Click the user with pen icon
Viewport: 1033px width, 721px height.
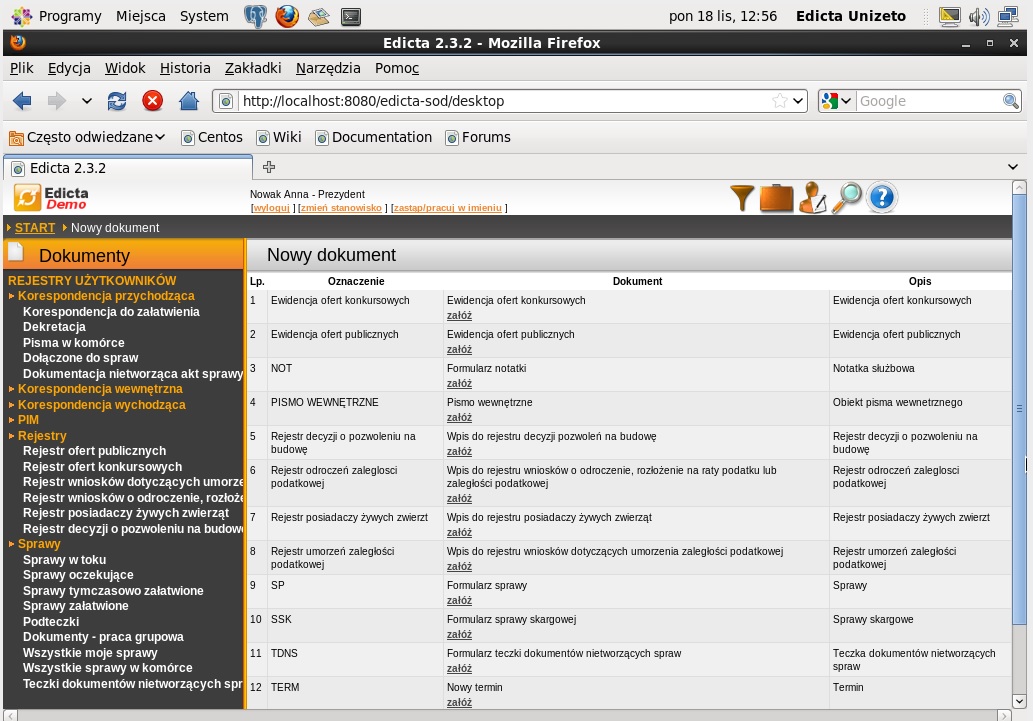[x=813, y=198]
